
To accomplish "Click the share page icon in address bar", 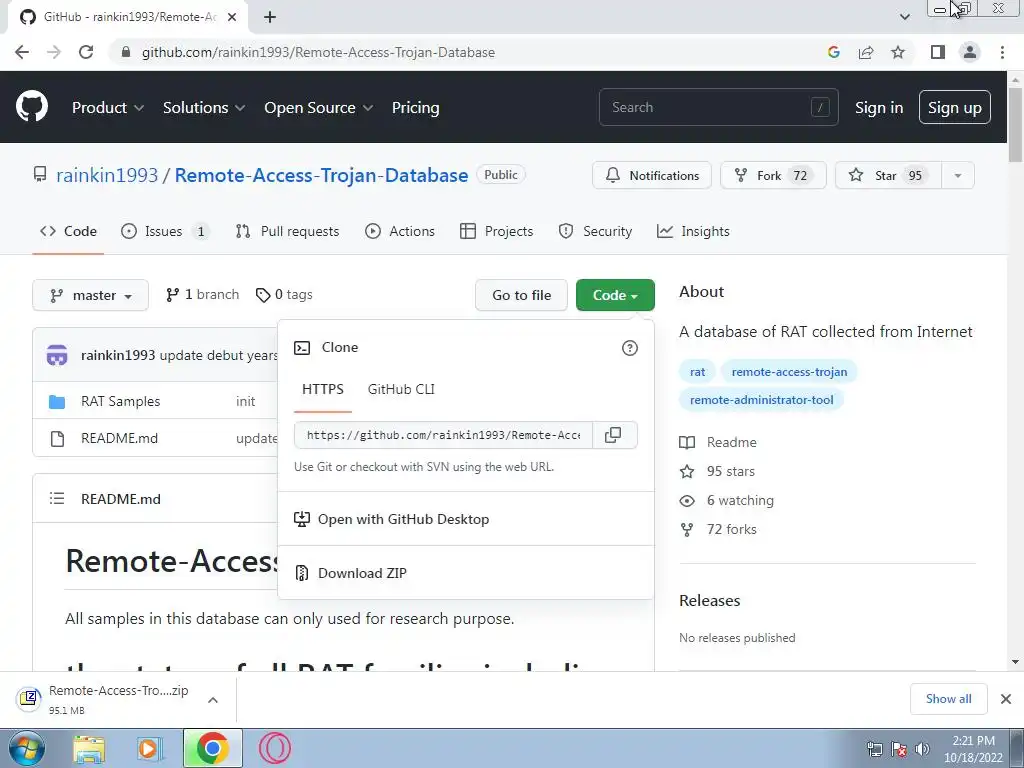I will [x=866, y=52].
